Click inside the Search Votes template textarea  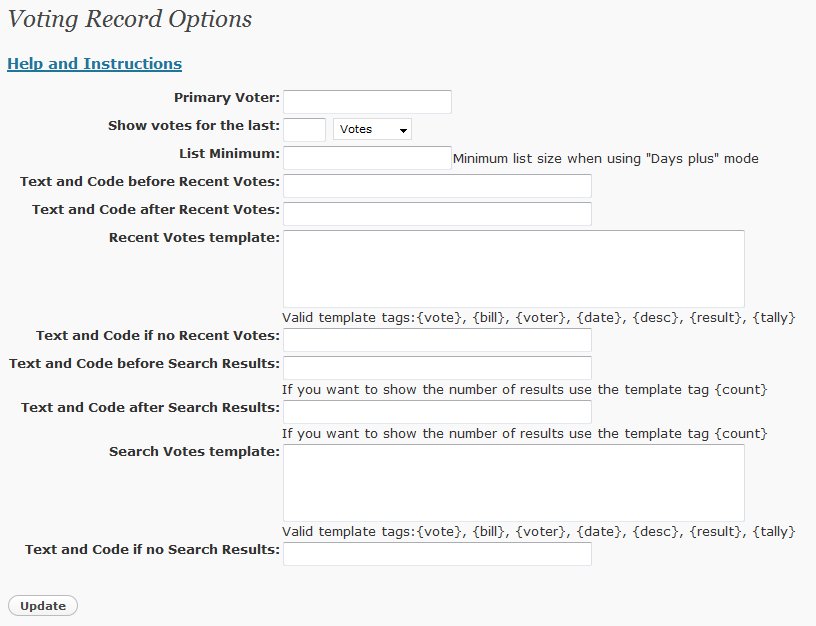click(514, 483)
